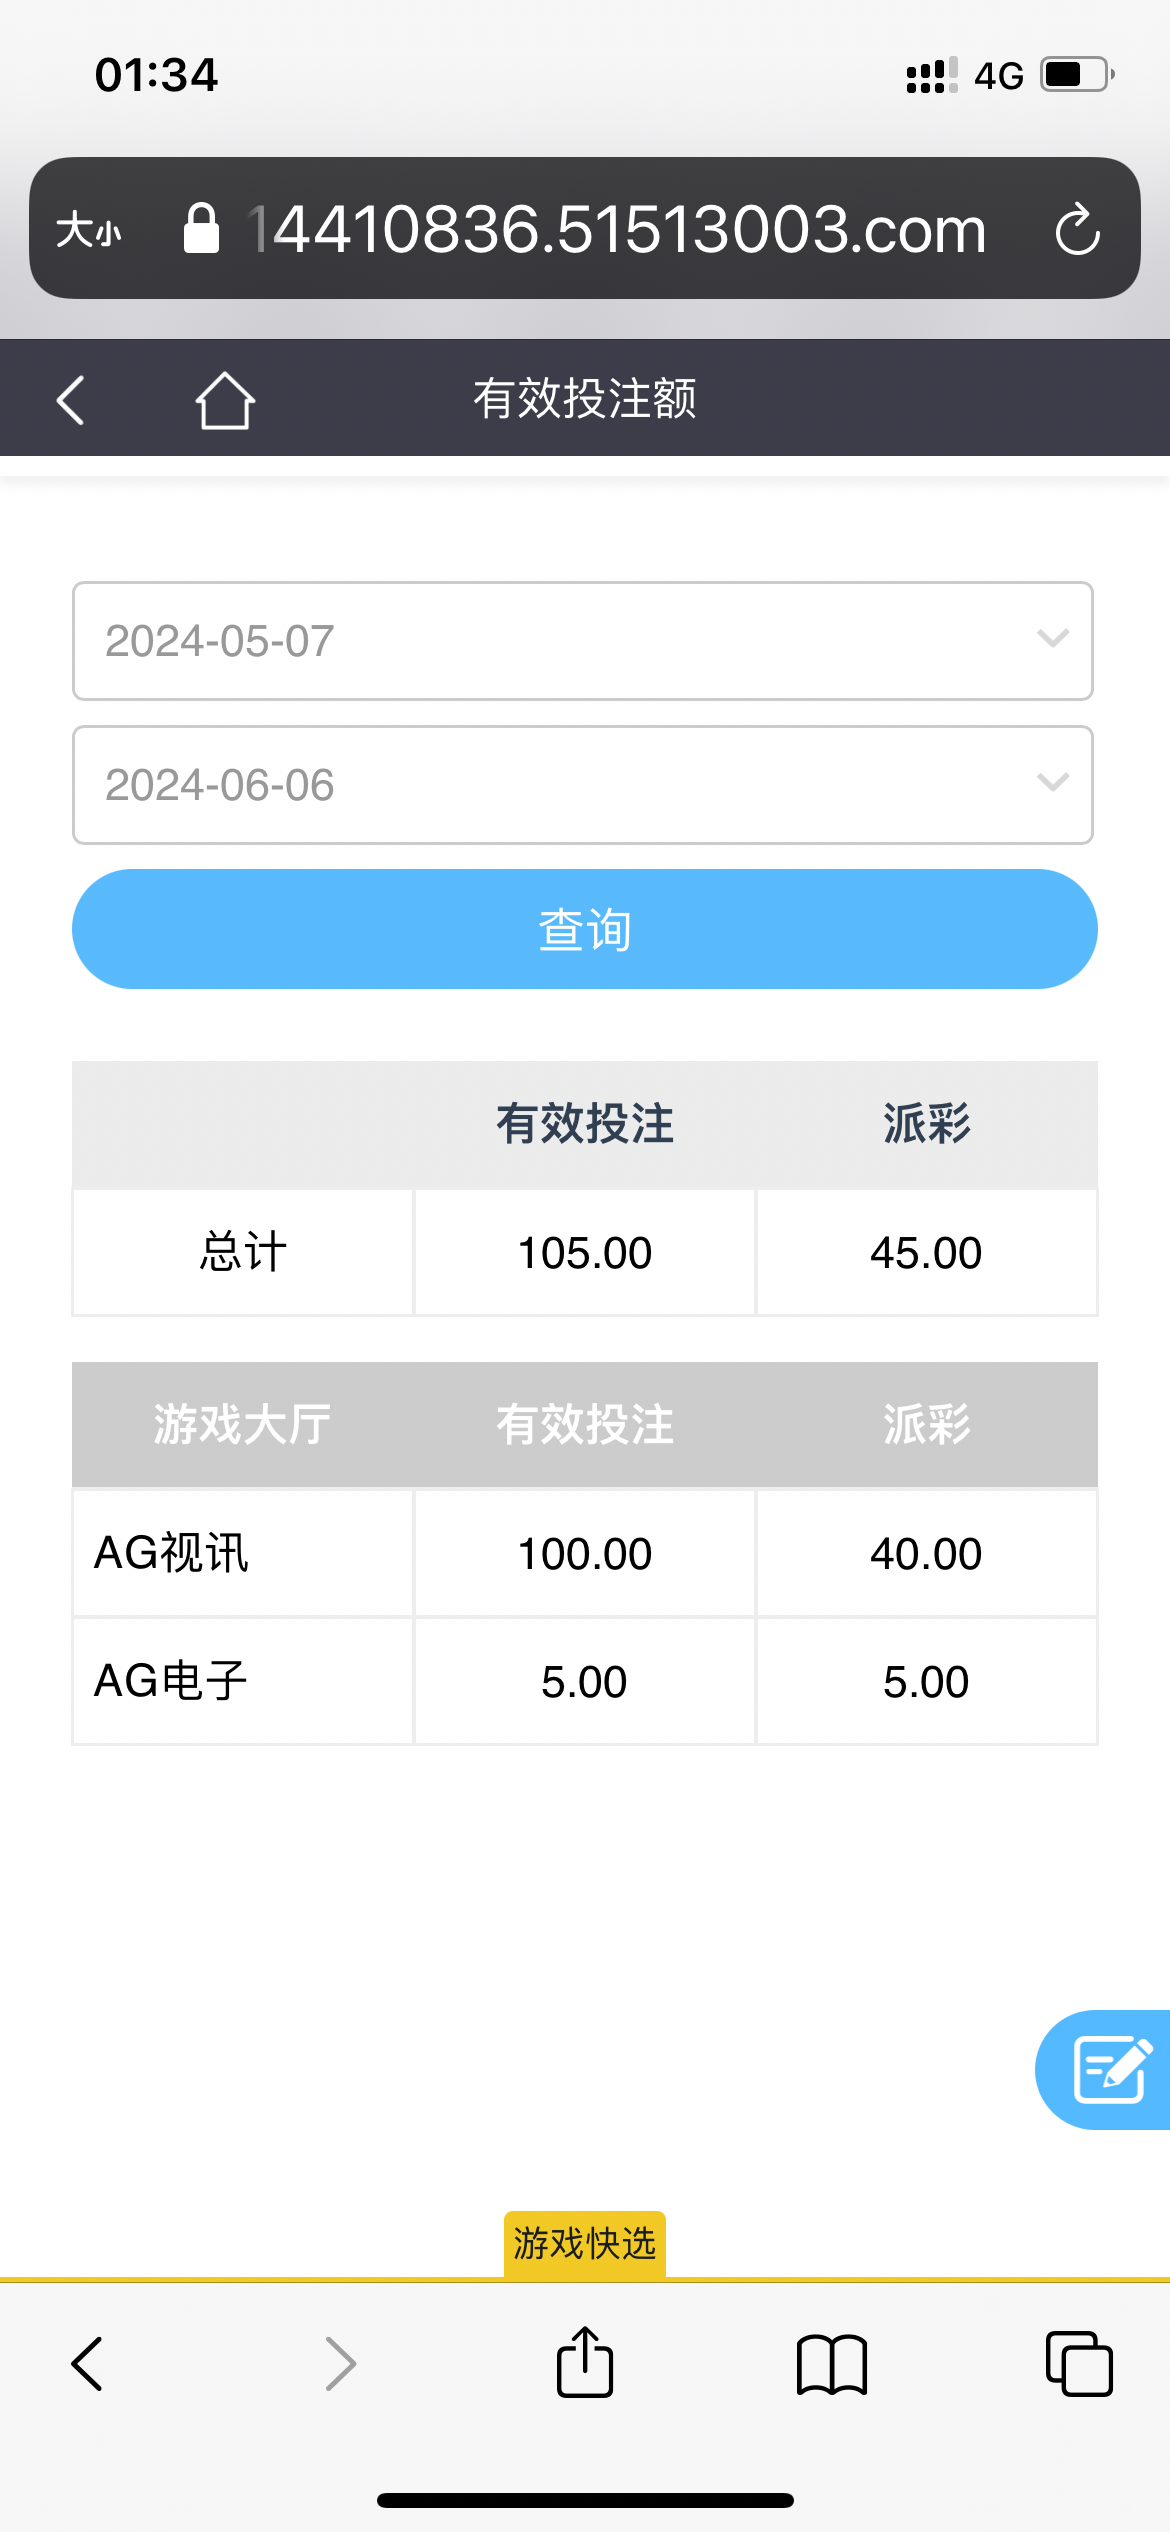Screen dimensions: 1170x2532
Task: Open the 大小 text size menu
Action: point(89,230)
